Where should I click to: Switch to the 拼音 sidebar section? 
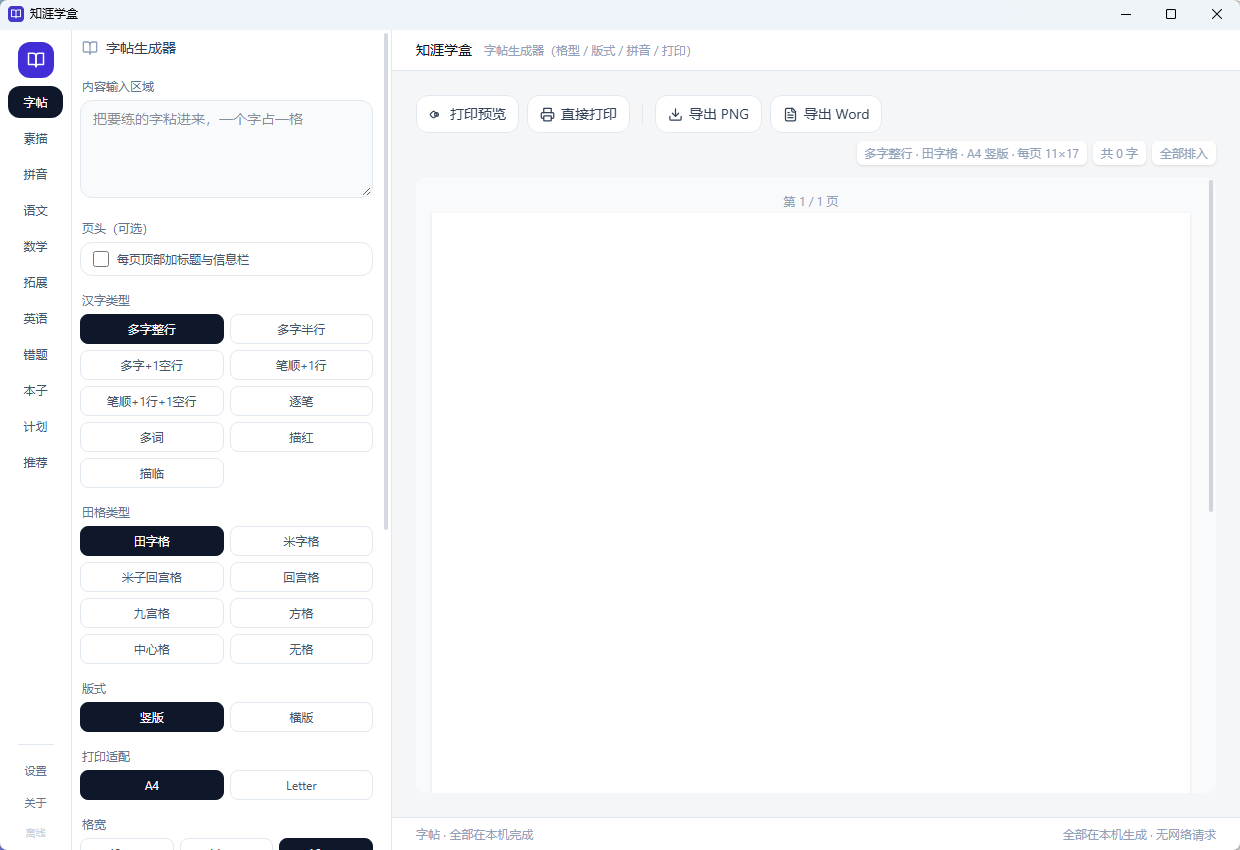point(35,174)
